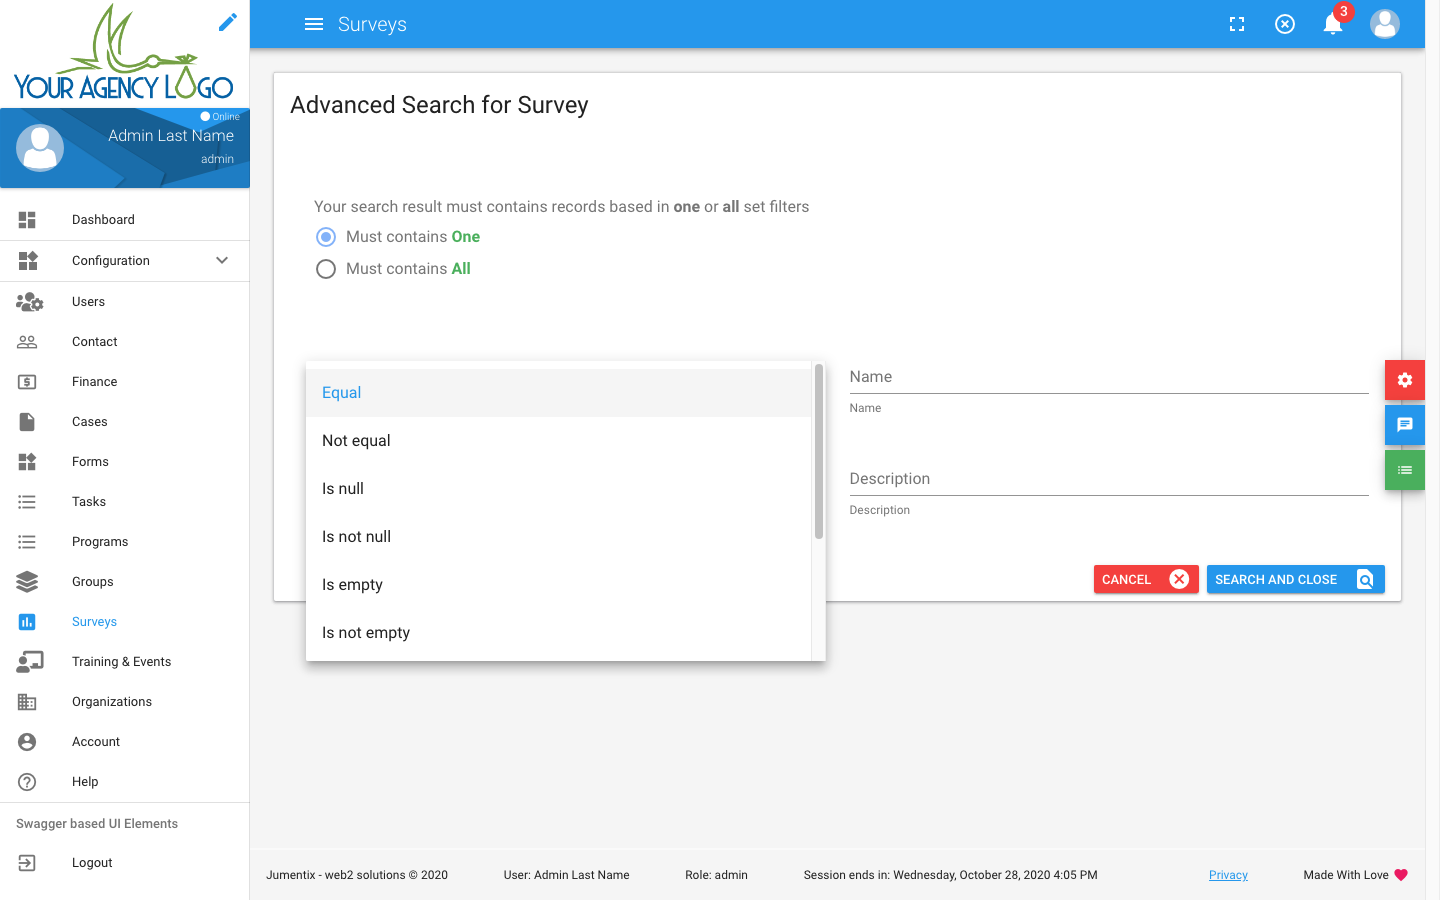This screenshot has width=1440, height=900.
Task: Click the Cancel button
Action: [1146, 579]
